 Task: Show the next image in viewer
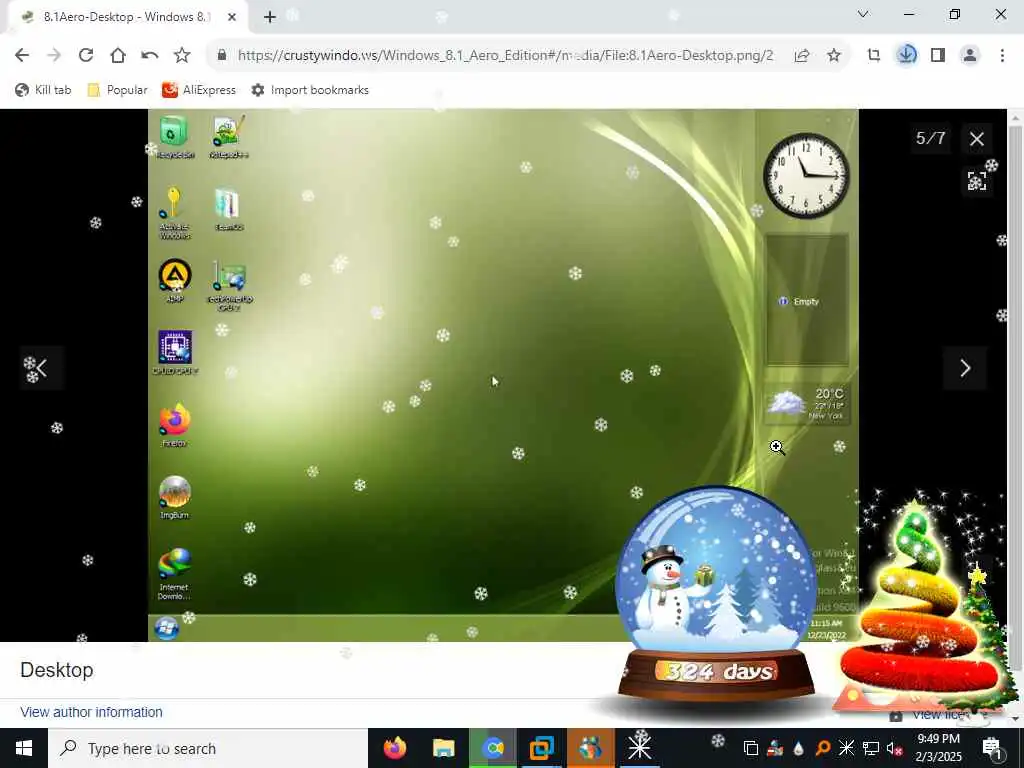[x=965, y=368]
